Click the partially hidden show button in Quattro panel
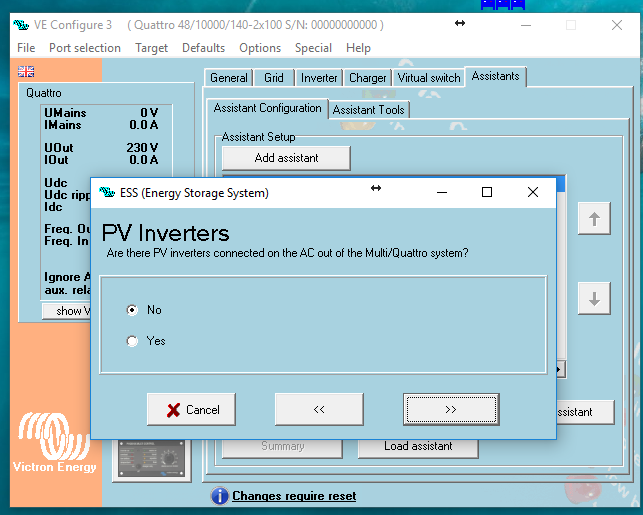The height and width of the screenshot is (515, 643). pyautogui.click(x=66, y=311)
